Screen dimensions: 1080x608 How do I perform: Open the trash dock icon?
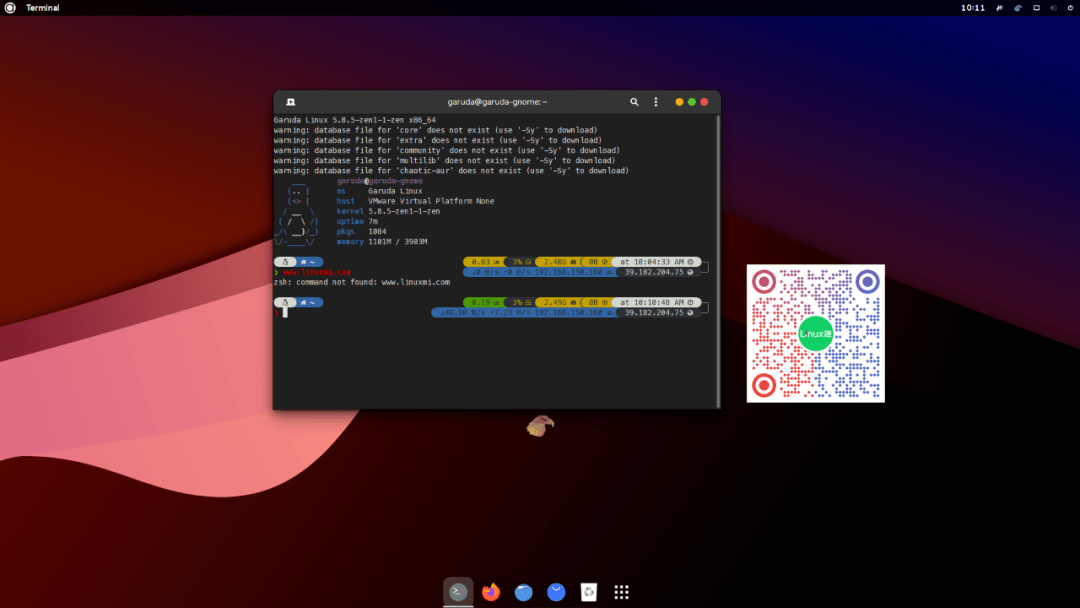click(589, 591)
